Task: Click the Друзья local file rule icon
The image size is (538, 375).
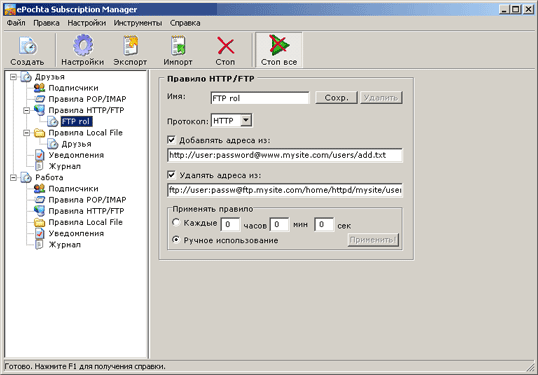Action: point(52,144)
